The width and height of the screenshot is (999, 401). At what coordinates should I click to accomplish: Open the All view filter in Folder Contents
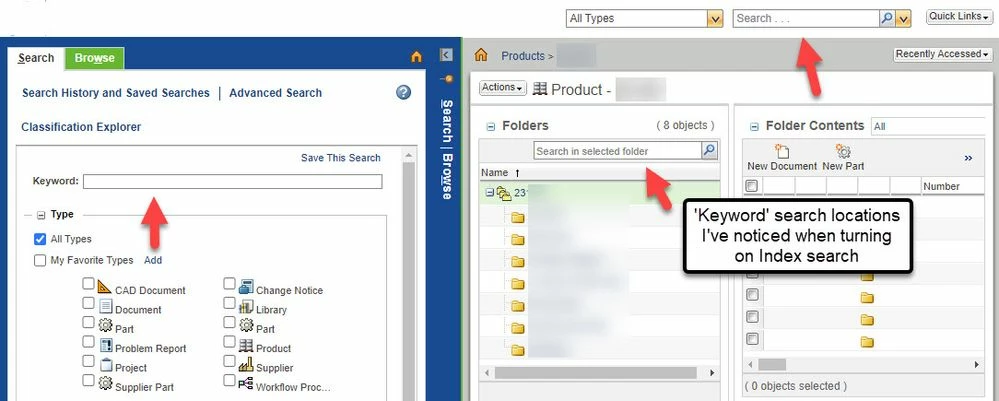pyautogui.click(x=928, y=126)
